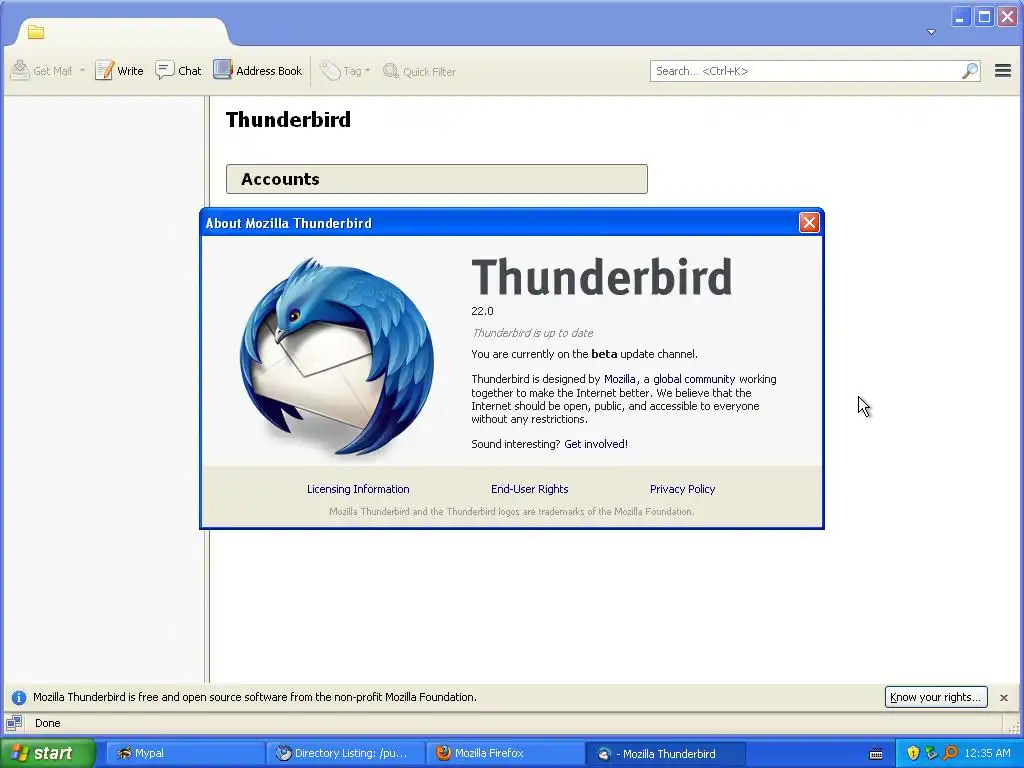Switch to Directory Listing taskbar window
Viewport: 1024px width, 768px height.
click(345, 753)
